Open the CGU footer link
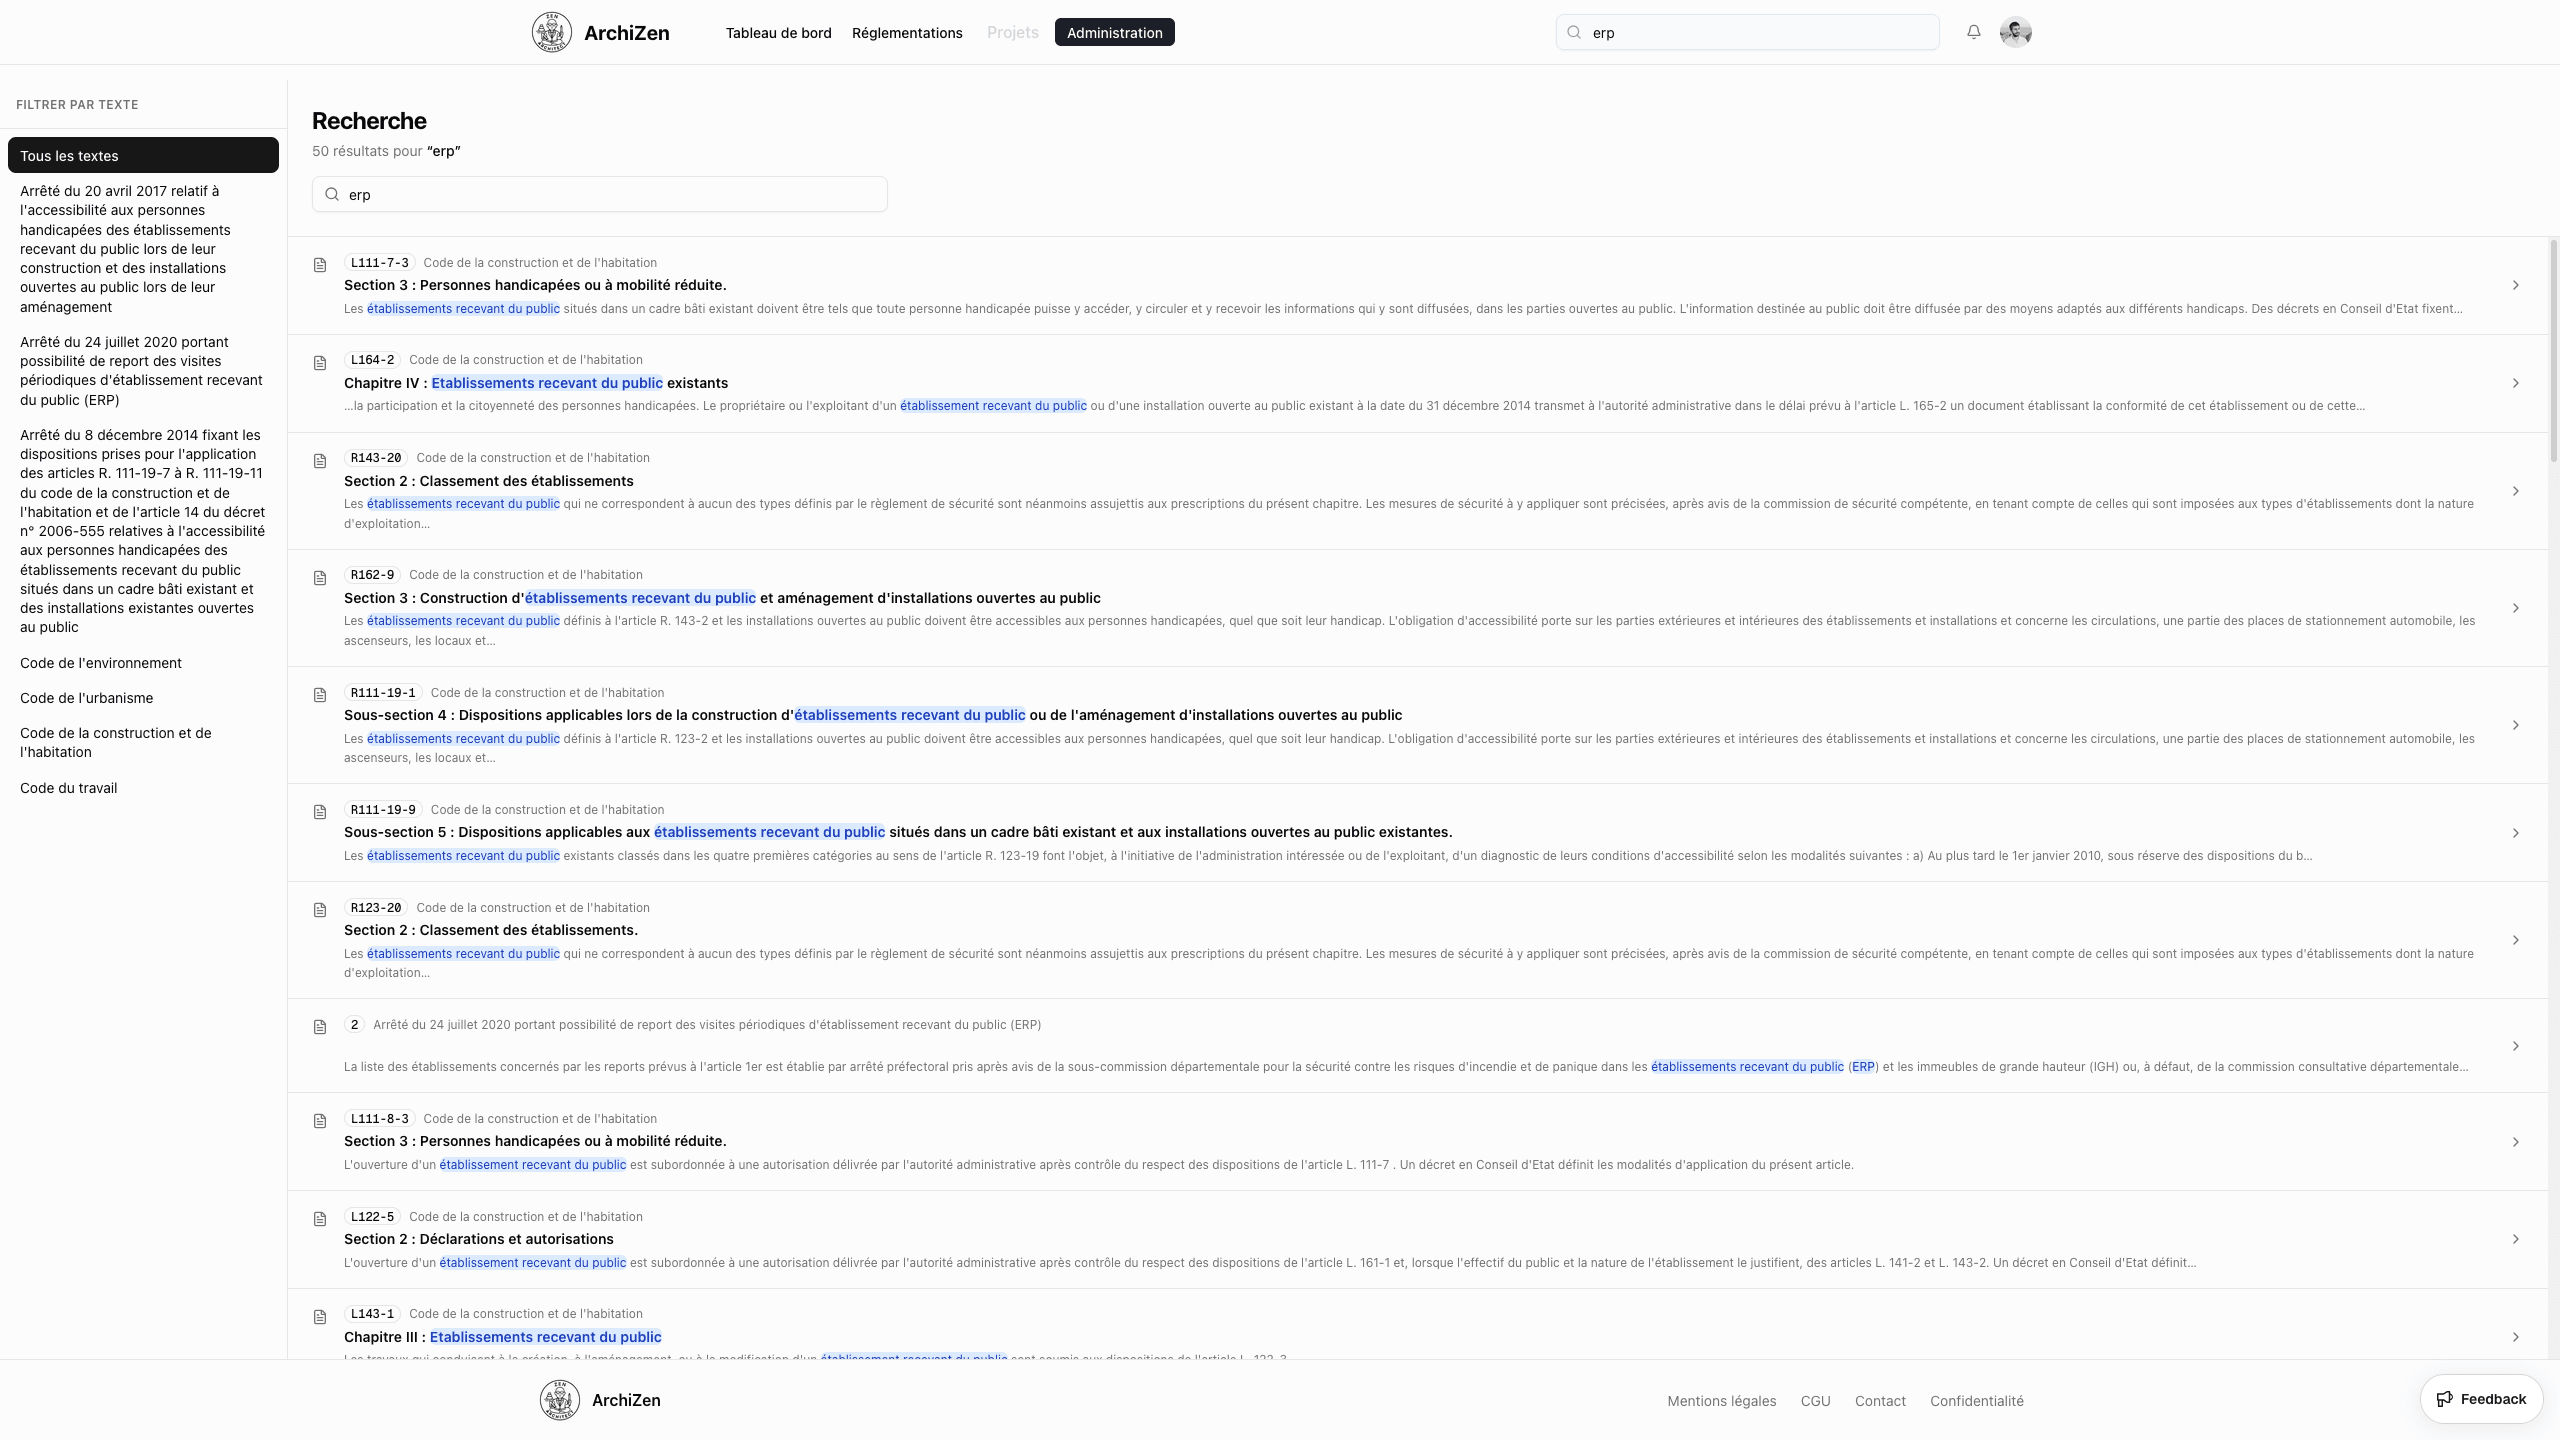This screenshot has height=1440, width=2560. pos(1815,1401)
